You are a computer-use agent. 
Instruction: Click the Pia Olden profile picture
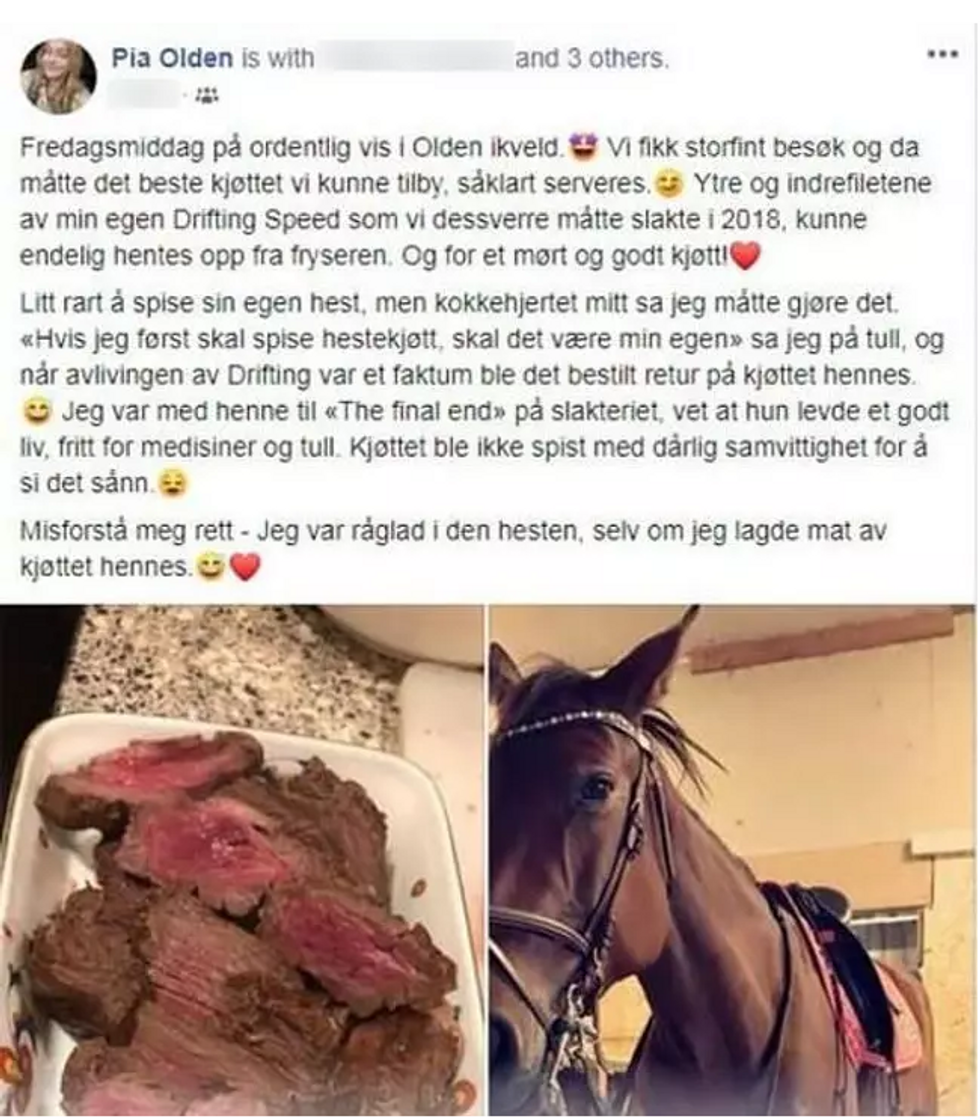pos(58,77)
